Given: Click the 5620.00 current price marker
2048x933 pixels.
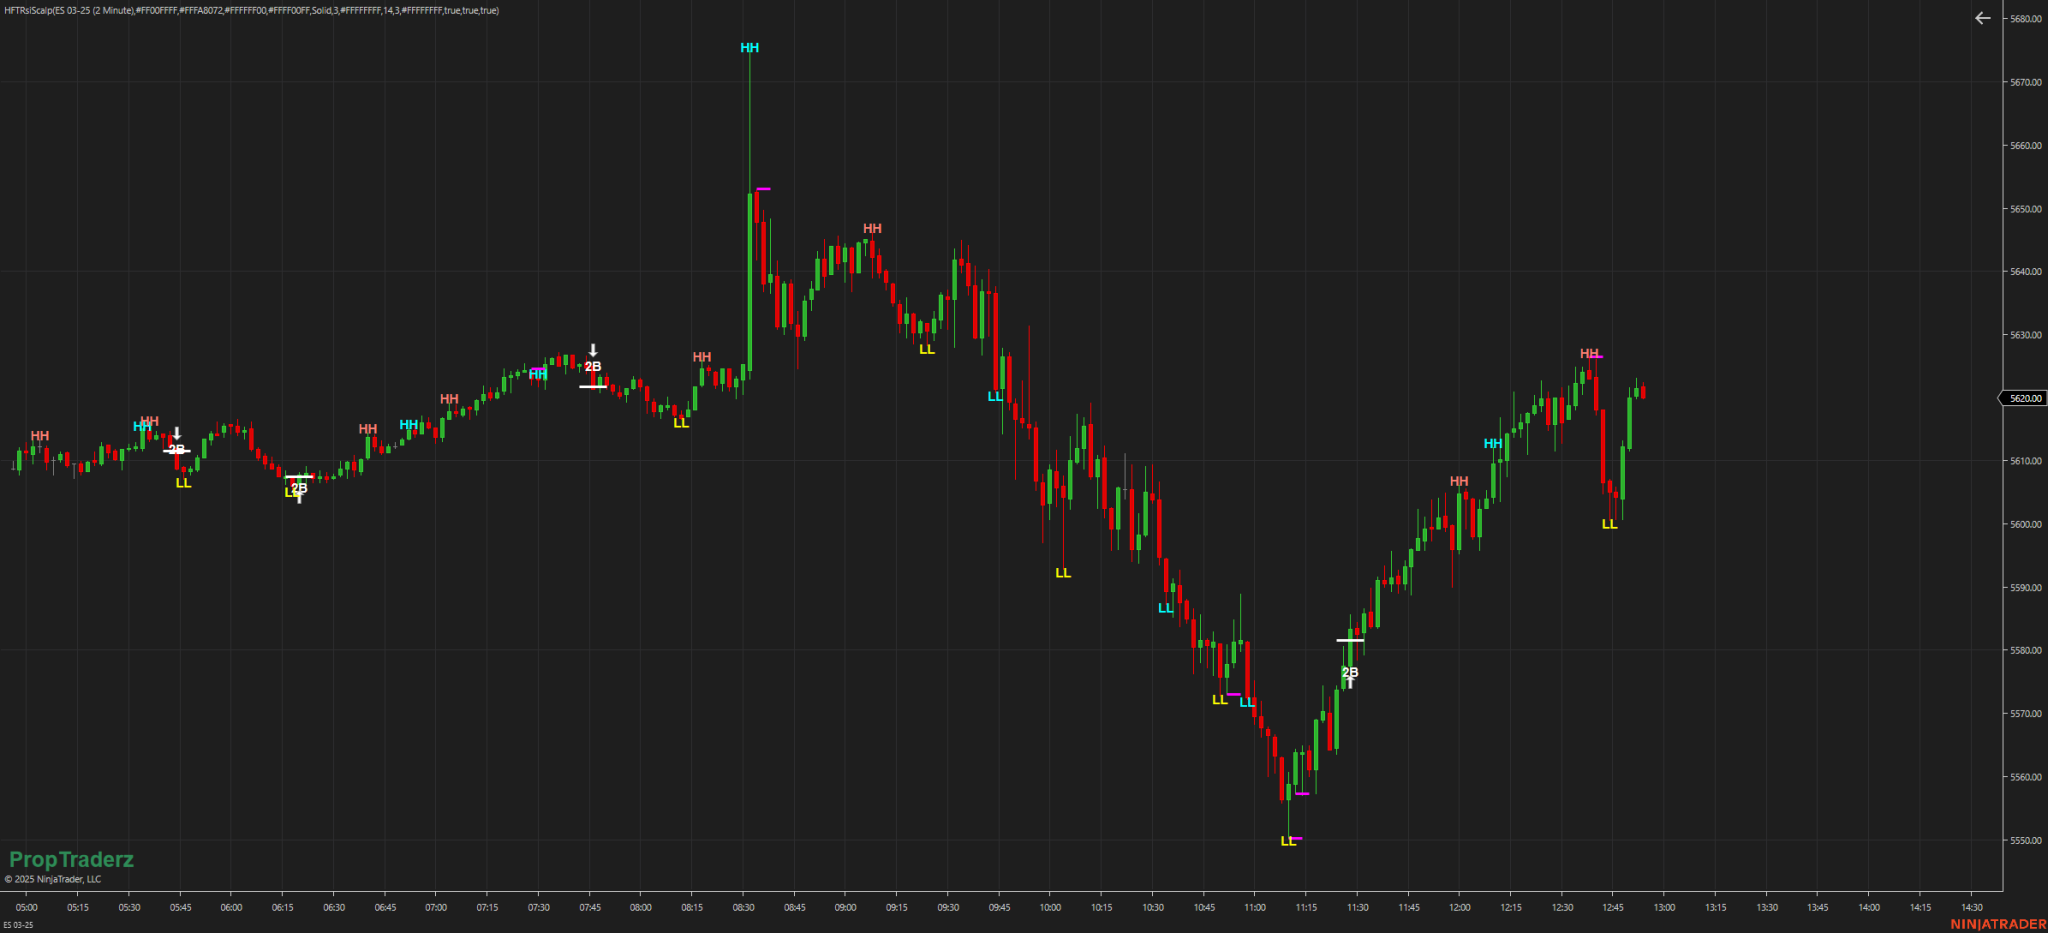Looking at the screenshot, I should click(x=2024, y=398).
